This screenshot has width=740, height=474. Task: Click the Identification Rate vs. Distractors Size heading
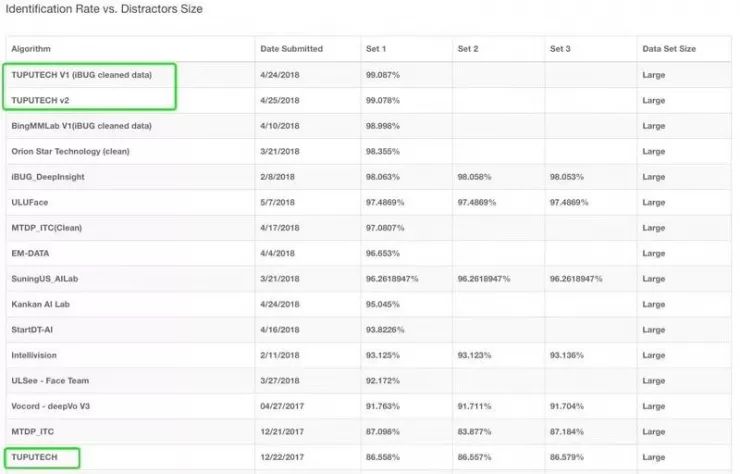tap(104, 8)
